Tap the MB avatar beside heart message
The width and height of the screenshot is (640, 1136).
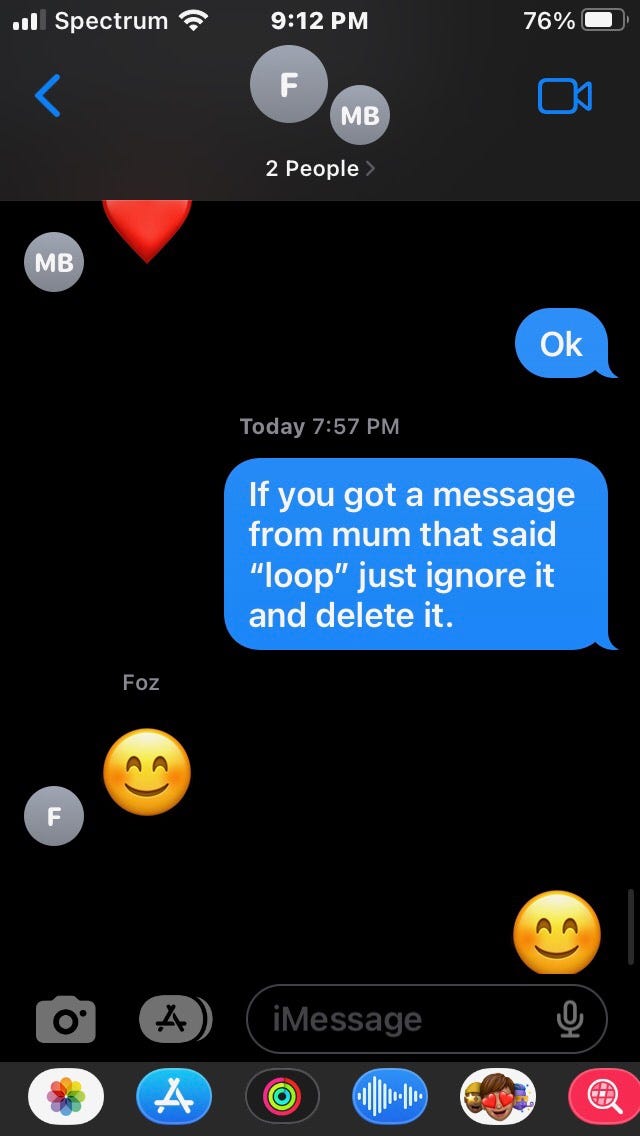point(54,262)
